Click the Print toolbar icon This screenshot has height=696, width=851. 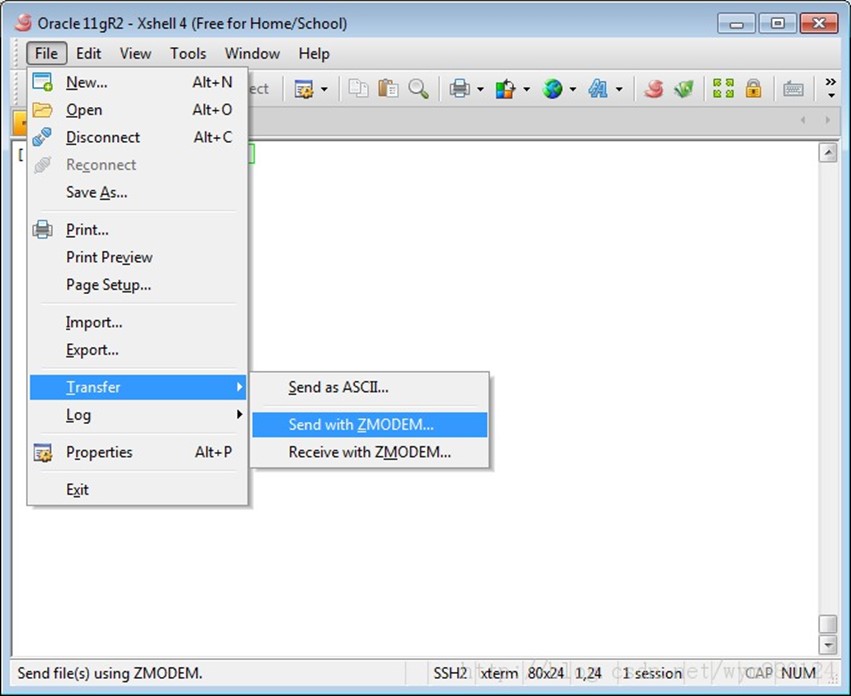point(460,88)
